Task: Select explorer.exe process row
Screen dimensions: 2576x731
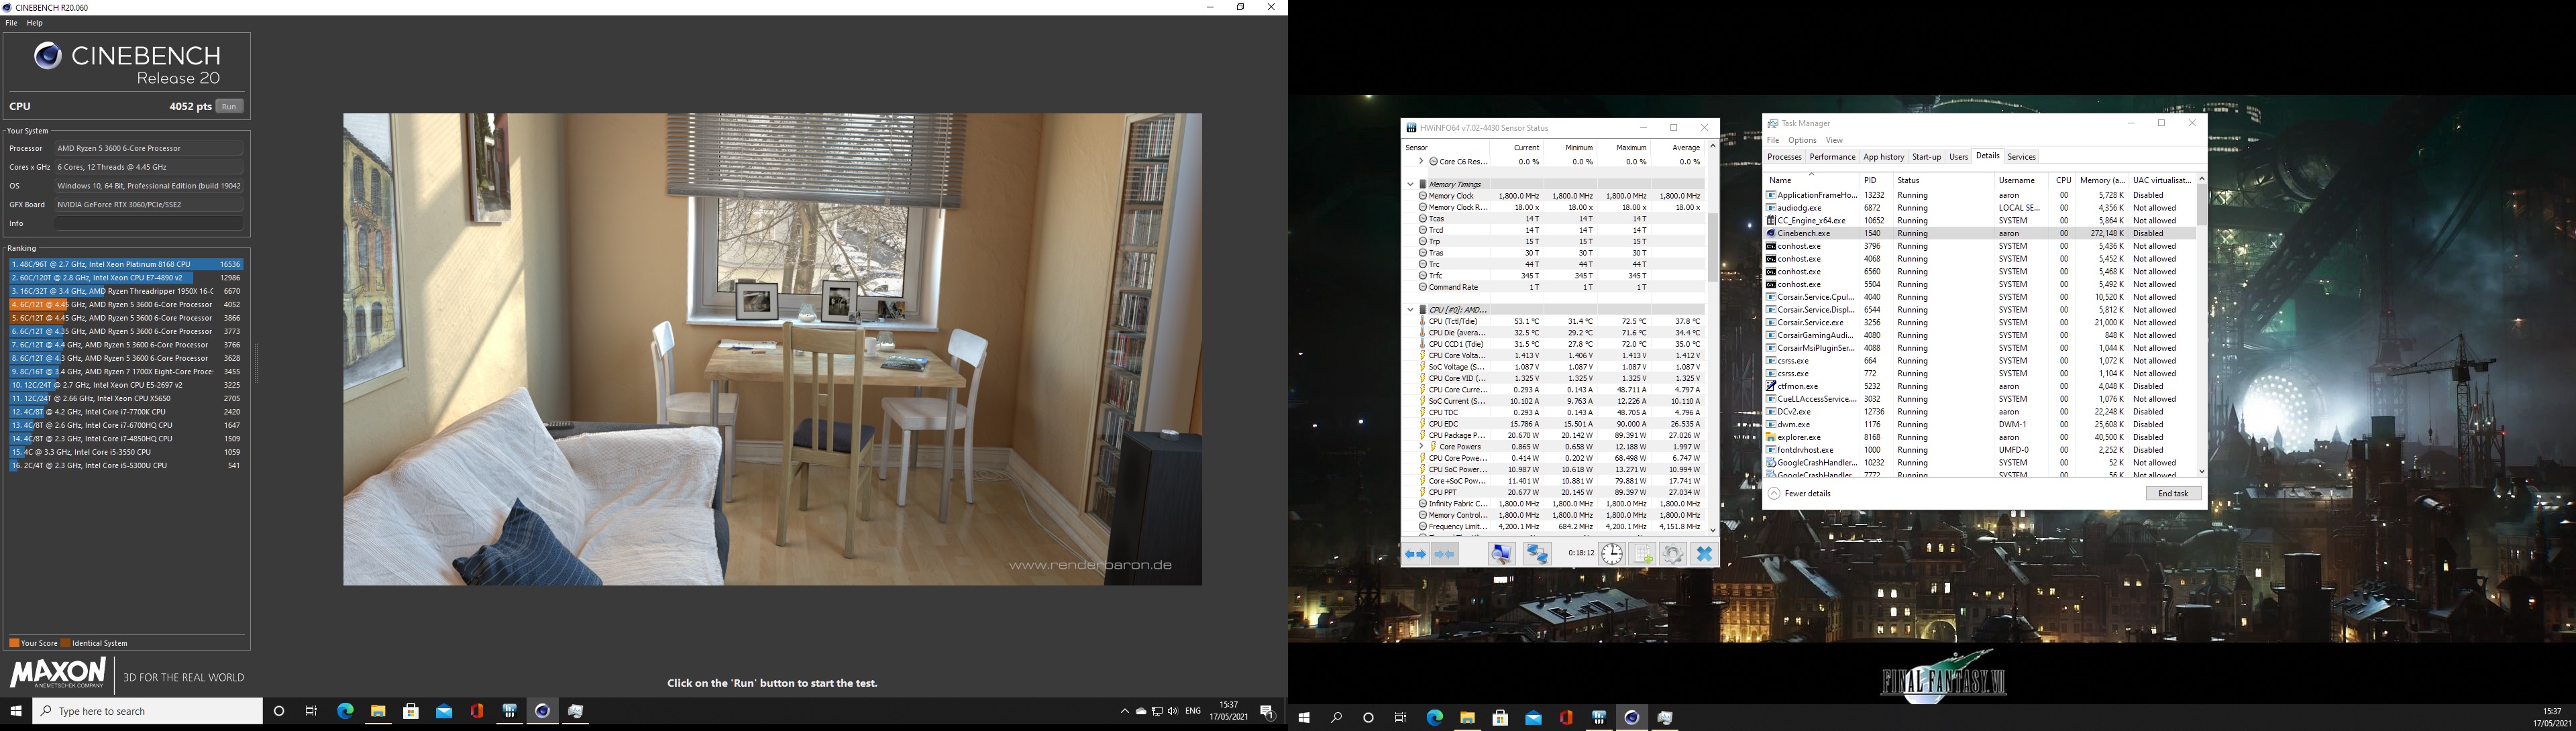Action: (1980, 437)
